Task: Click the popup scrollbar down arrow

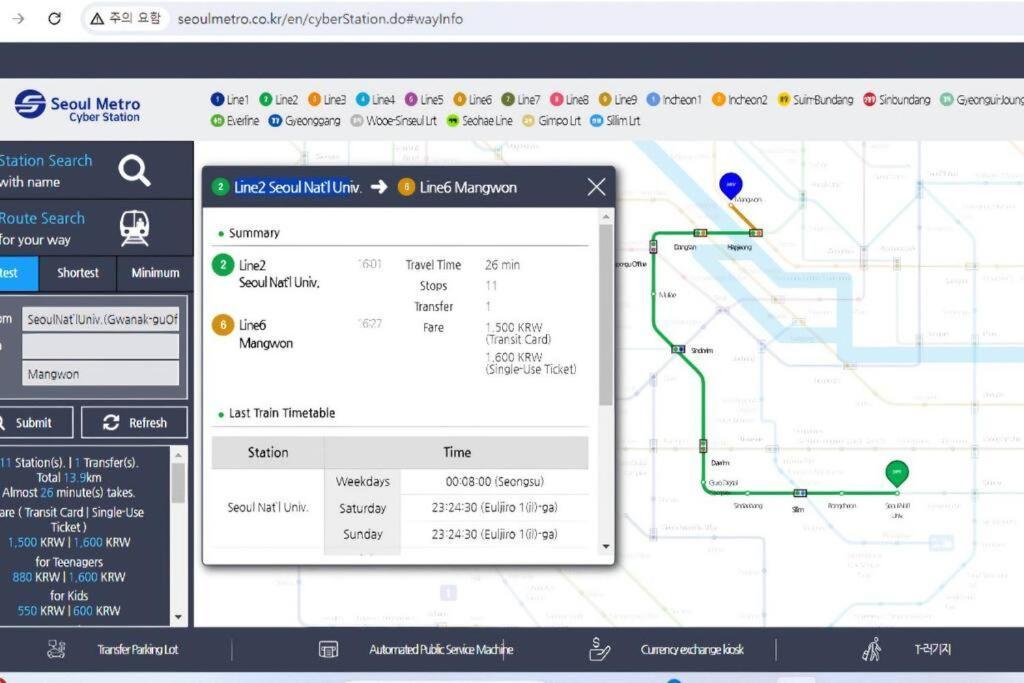Action: click(x=606, y=547)
